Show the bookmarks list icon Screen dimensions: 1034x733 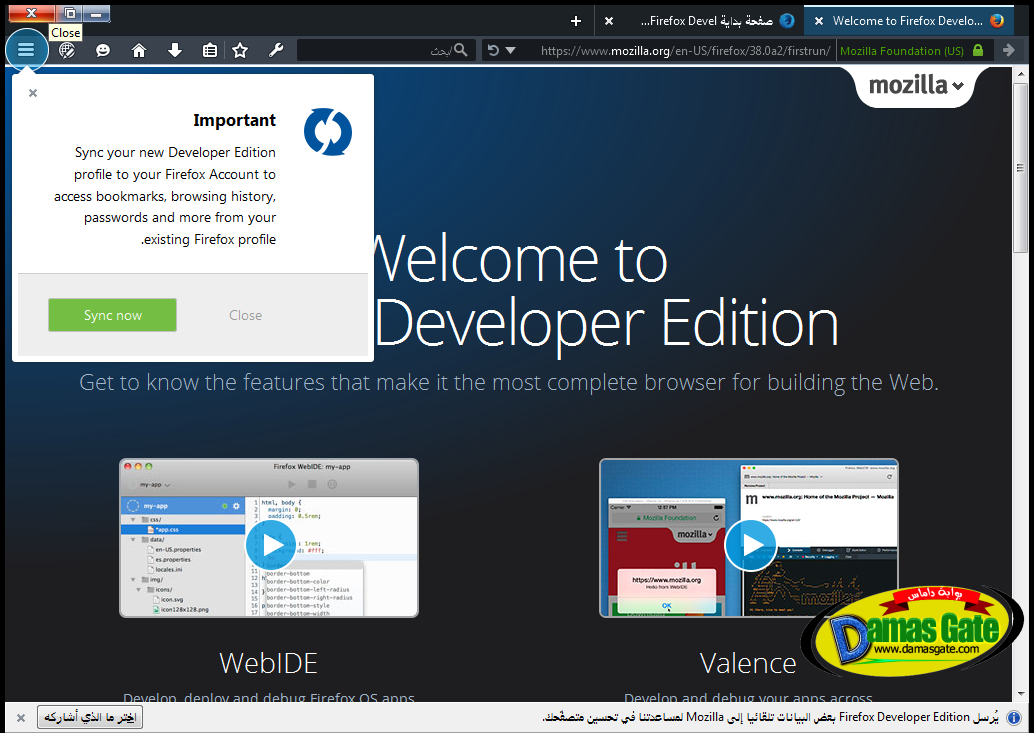(210, 50)
